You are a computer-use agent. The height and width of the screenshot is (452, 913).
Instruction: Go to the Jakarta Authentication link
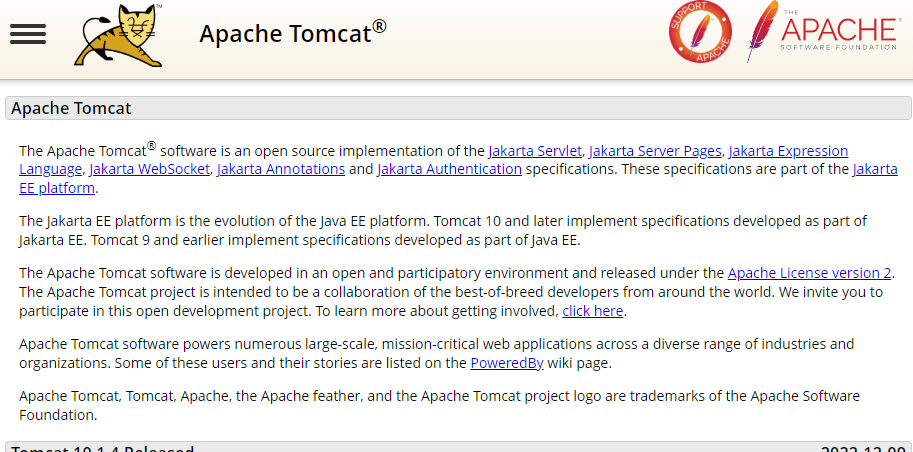[x=449, y=169]
